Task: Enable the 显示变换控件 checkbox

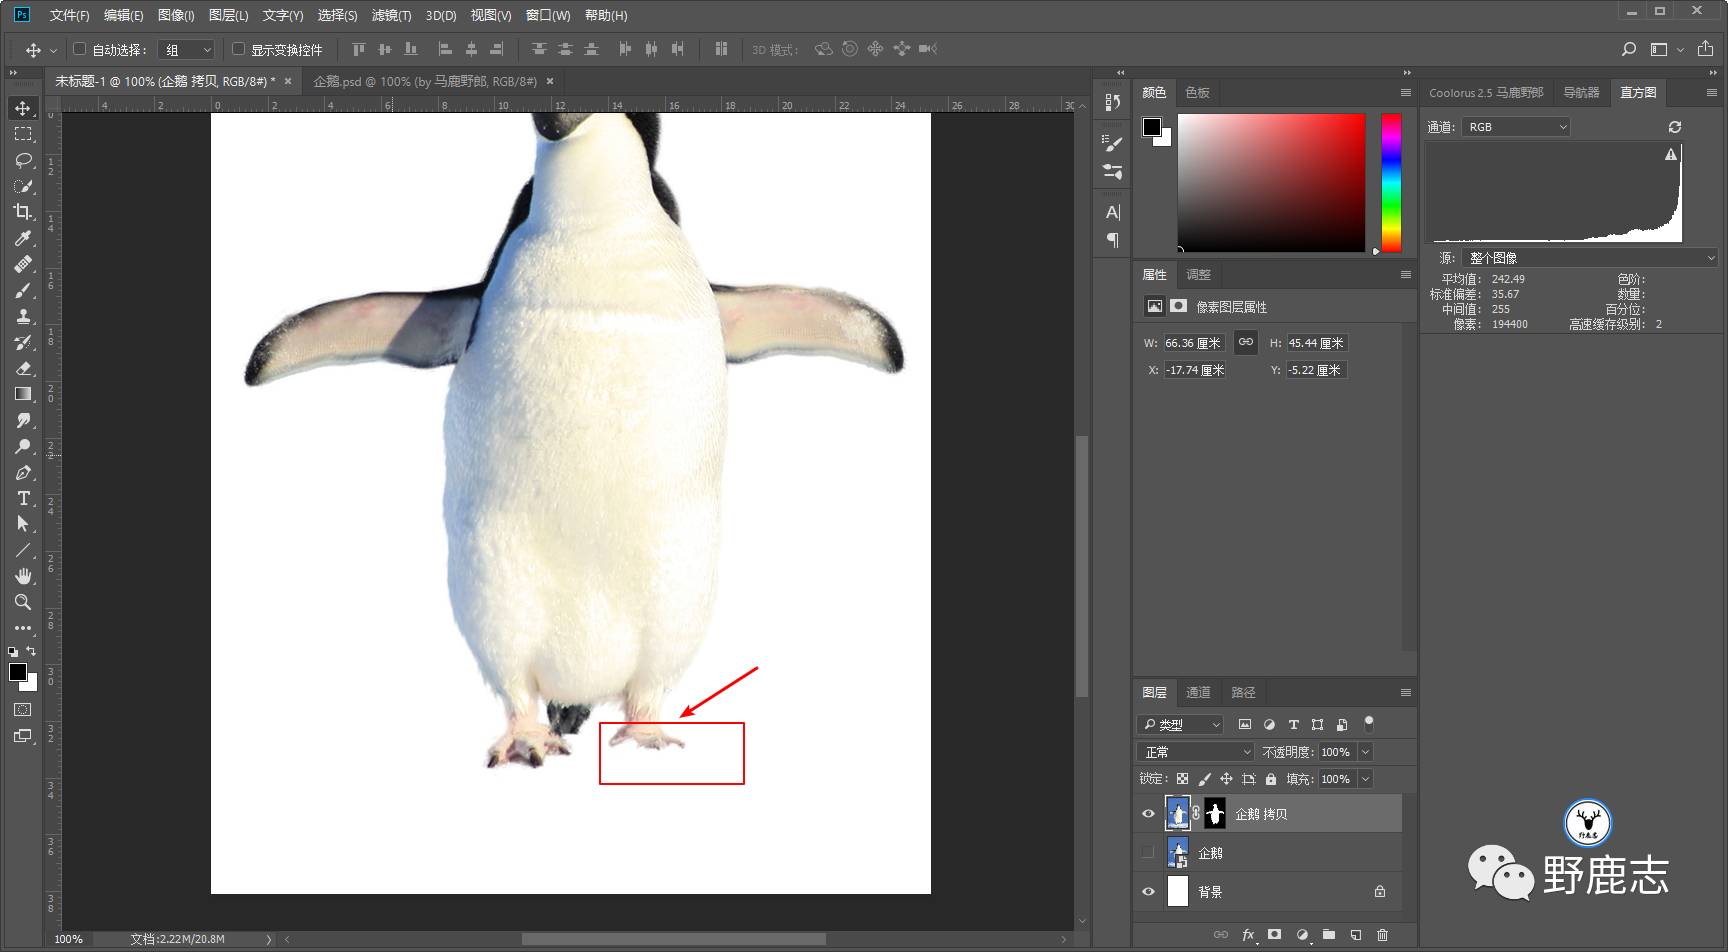Action: (x=238, y=49)
